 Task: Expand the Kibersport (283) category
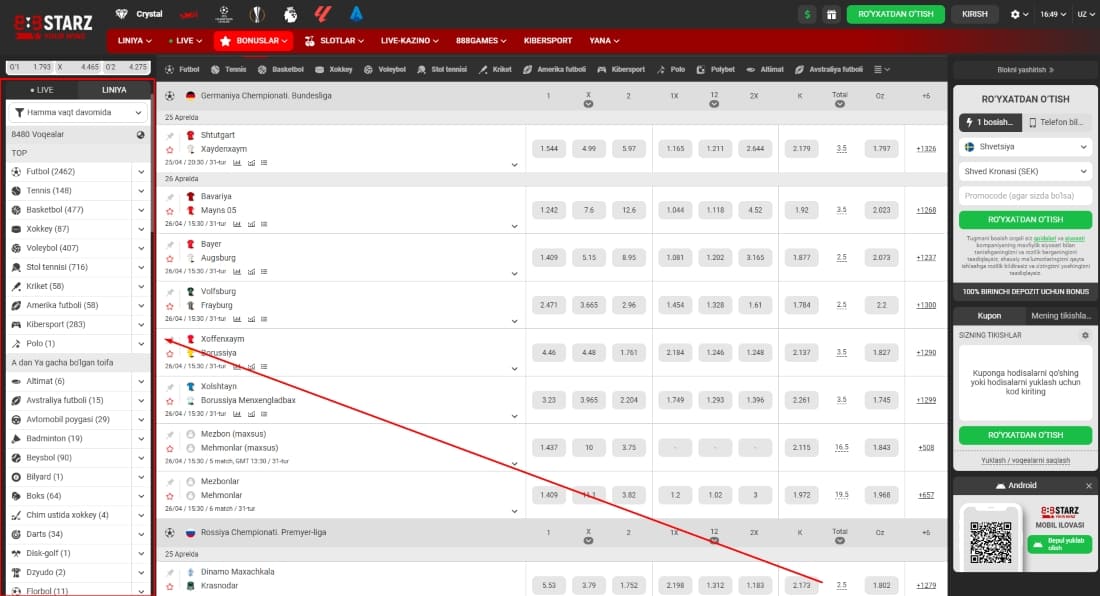click(141, 325)
